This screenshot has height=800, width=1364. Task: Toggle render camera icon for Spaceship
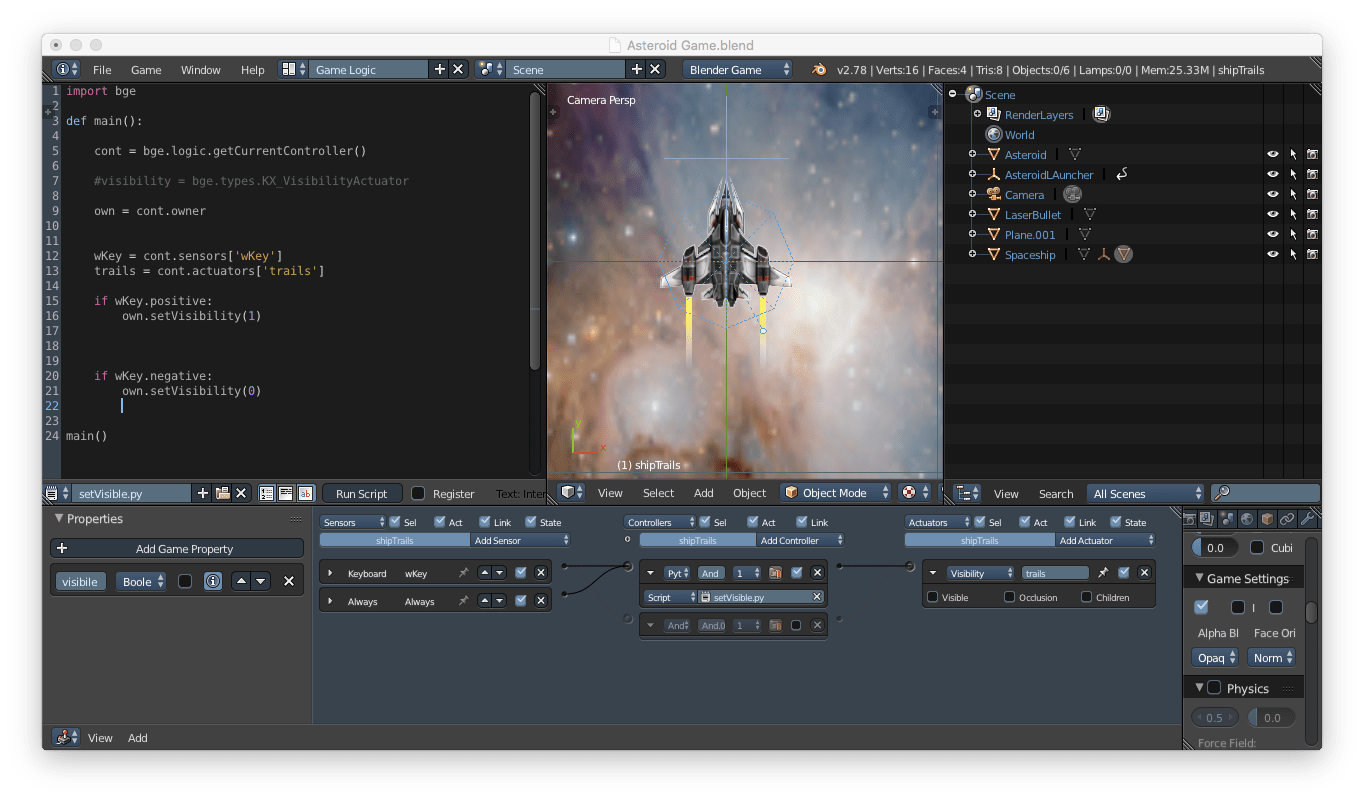[1311, 255]
